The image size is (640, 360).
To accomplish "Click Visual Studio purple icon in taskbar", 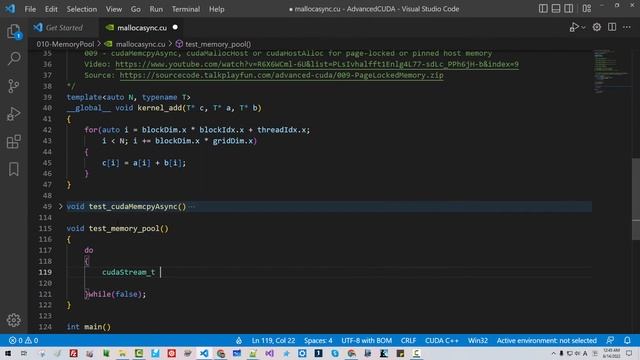I will pyautogui.click(x=269, y=353).
